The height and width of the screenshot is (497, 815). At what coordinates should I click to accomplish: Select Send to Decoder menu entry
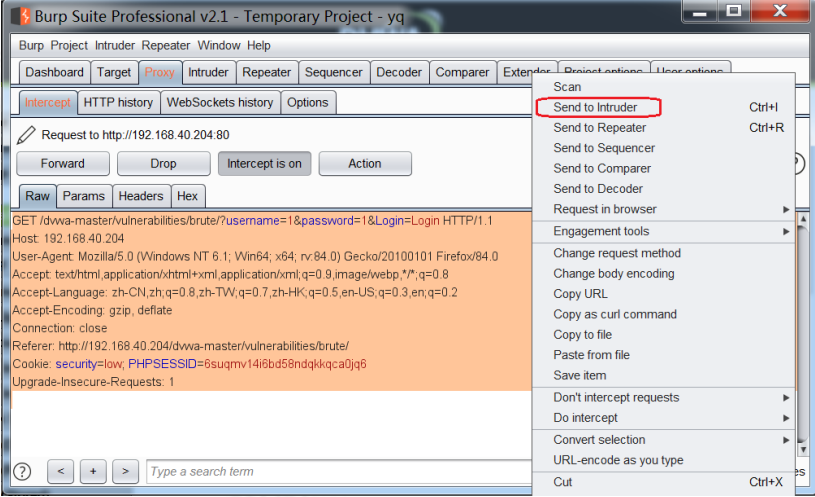tap(664, 189)
